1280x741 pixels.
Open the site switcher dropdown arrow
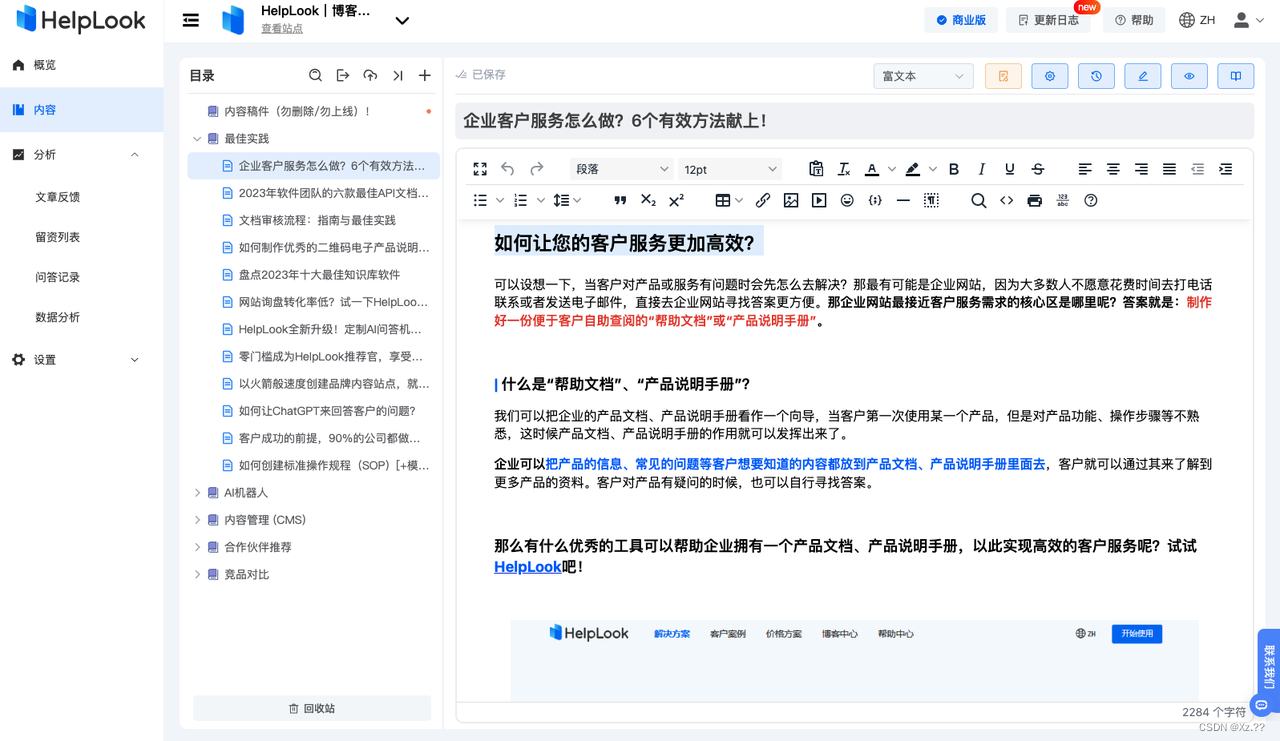(402, 20)
